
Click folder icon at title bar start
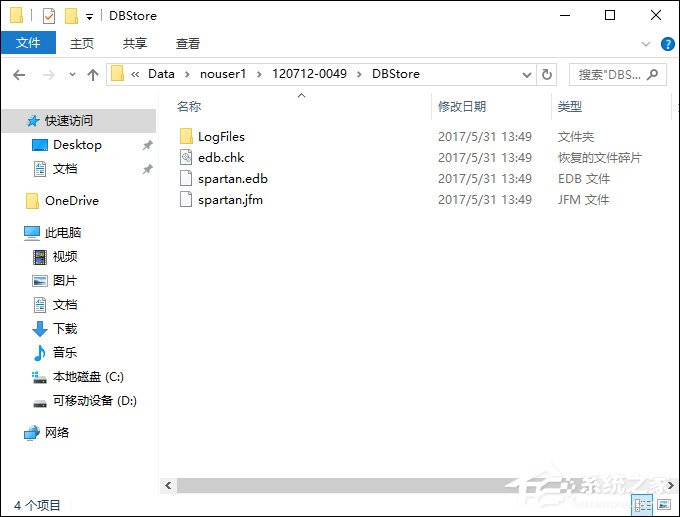point(16,16)
